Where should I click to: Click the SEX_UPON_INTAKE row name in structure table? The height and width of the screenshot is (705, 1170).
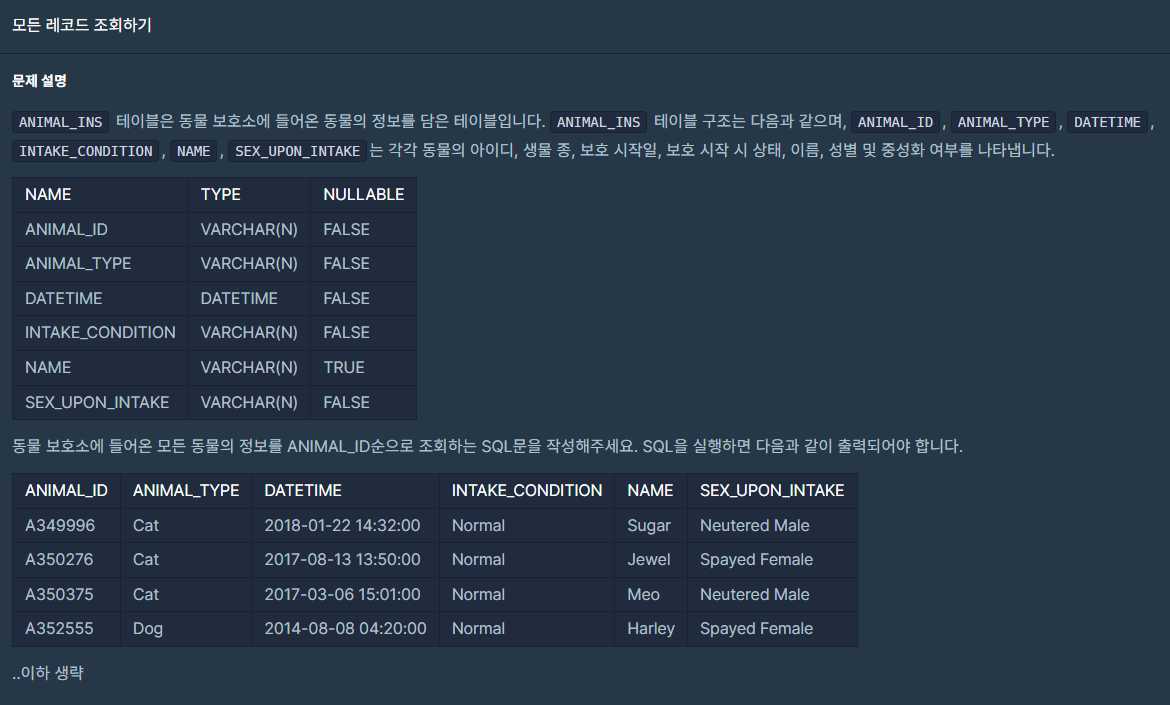(x=97, y=402)
